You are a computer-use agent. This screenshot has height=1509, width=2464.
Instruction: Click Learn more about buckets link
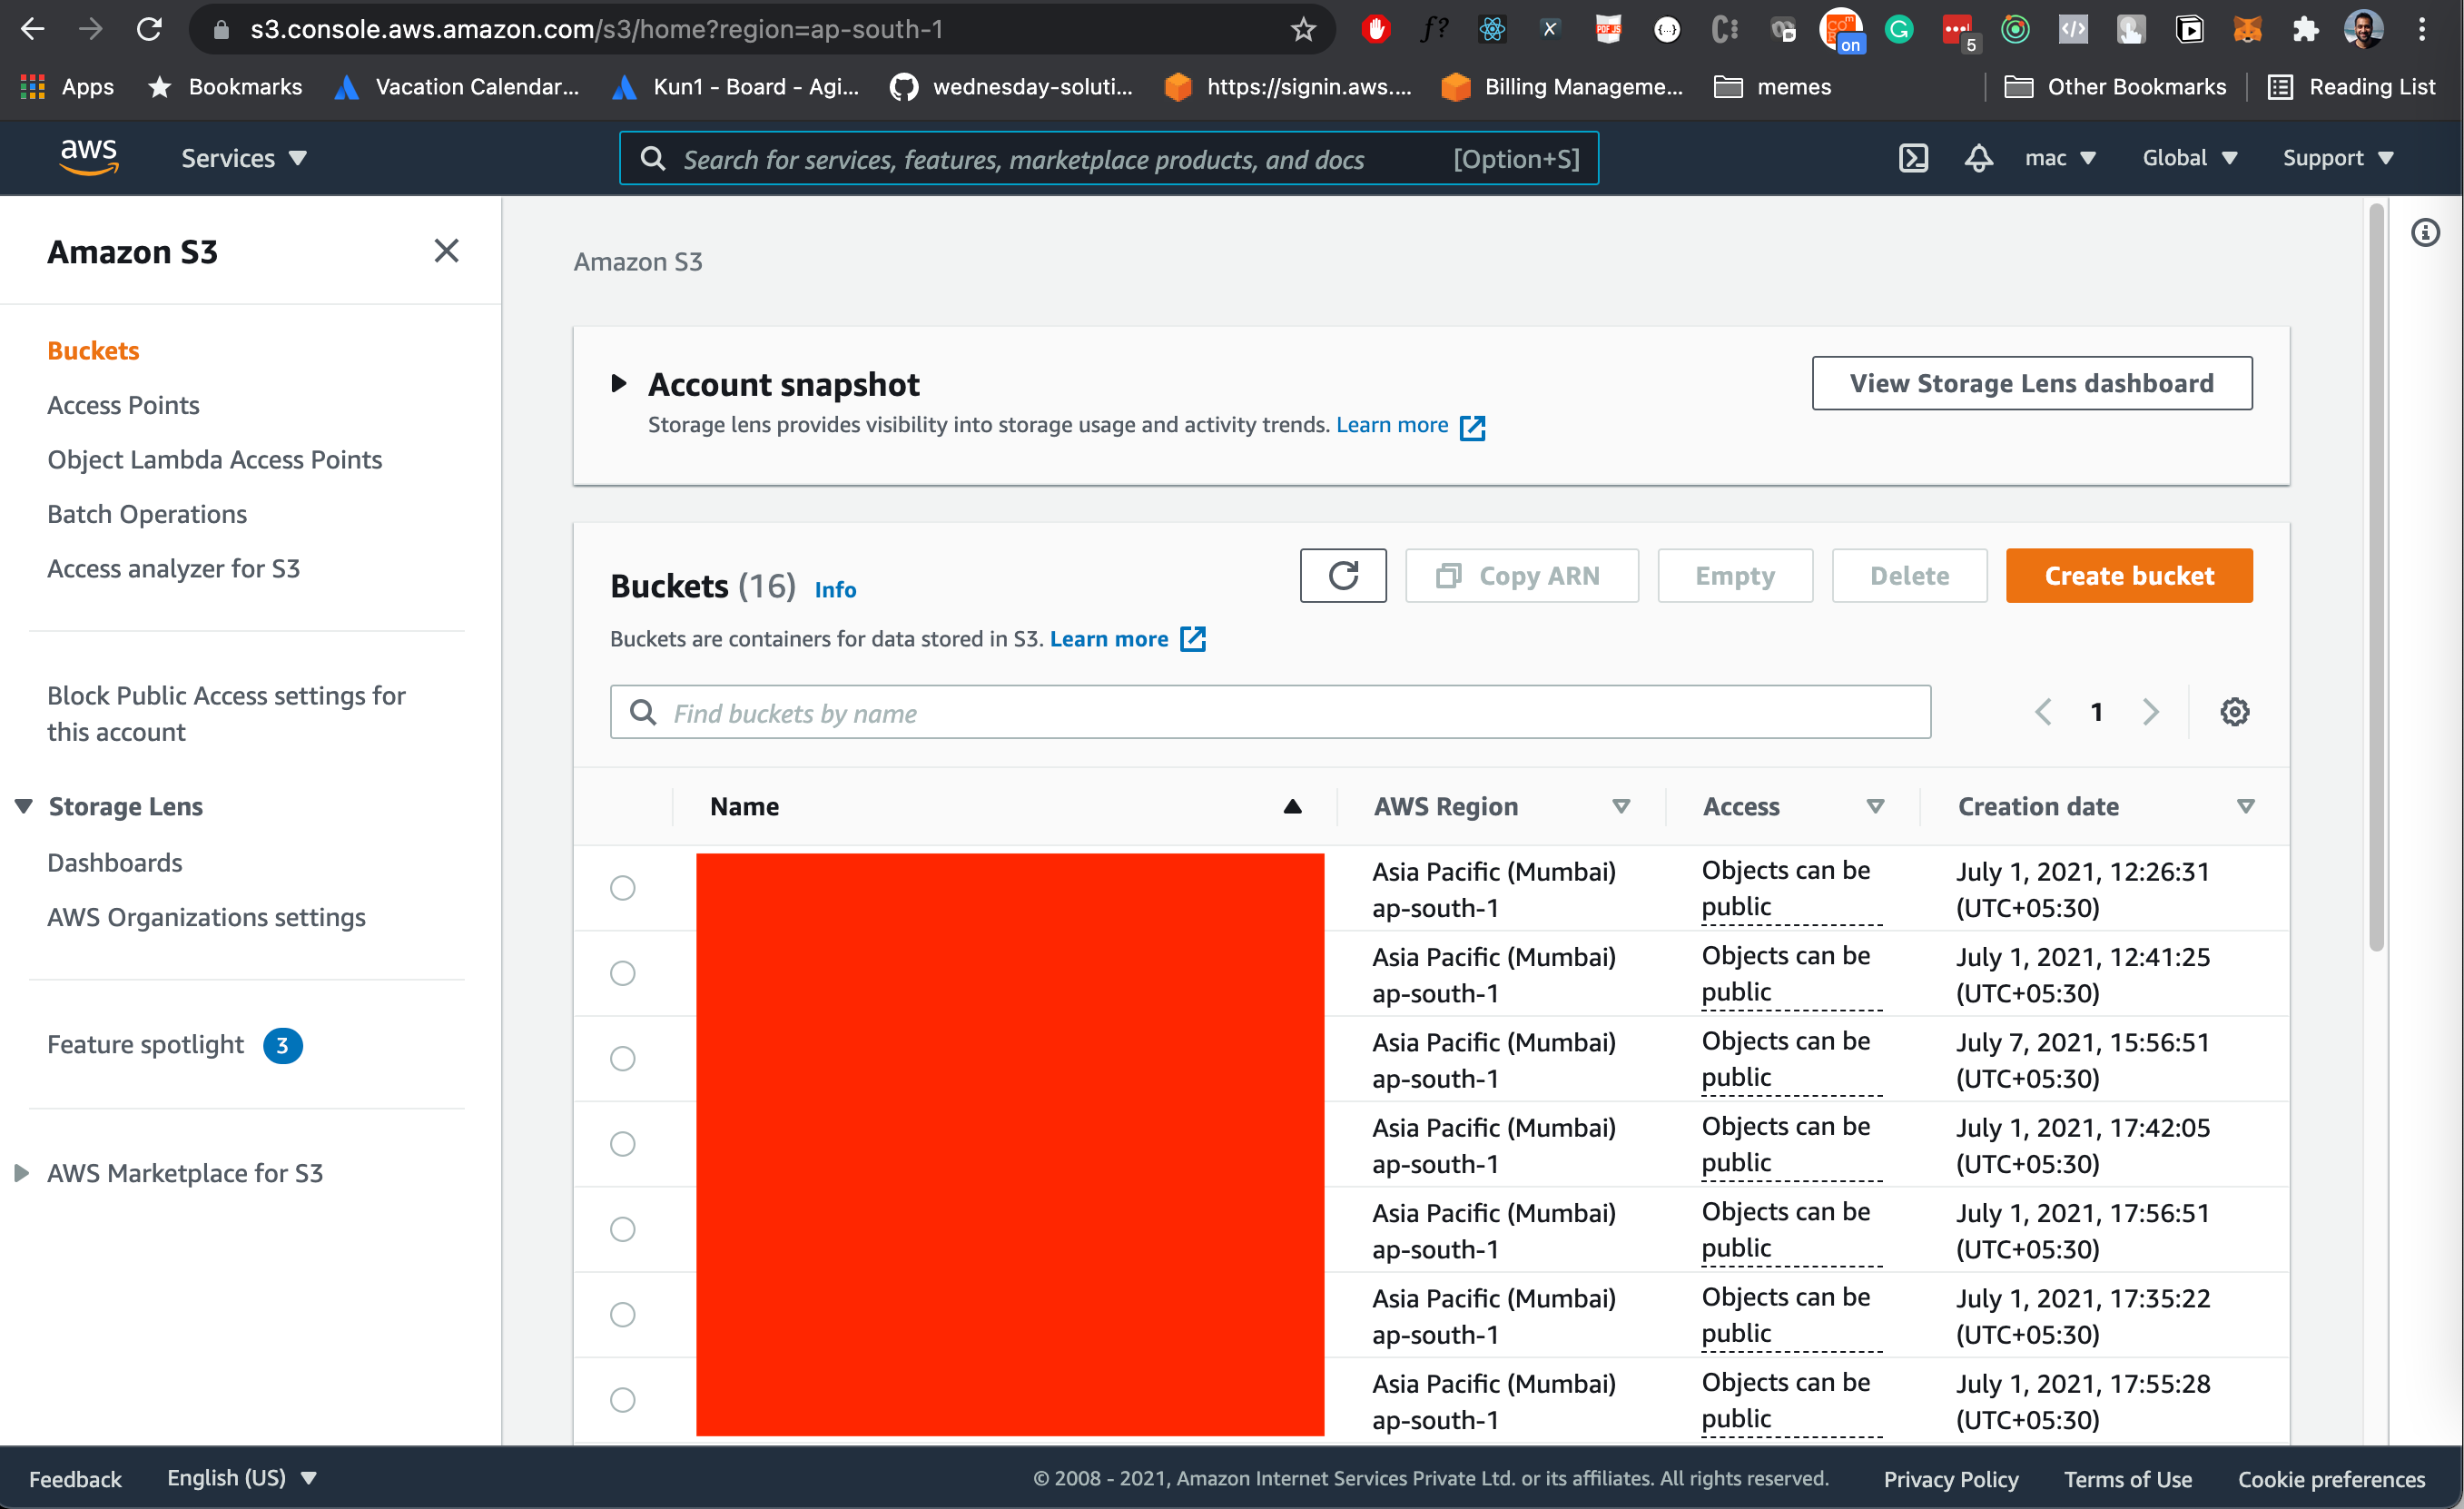[x=1109, y=639]
